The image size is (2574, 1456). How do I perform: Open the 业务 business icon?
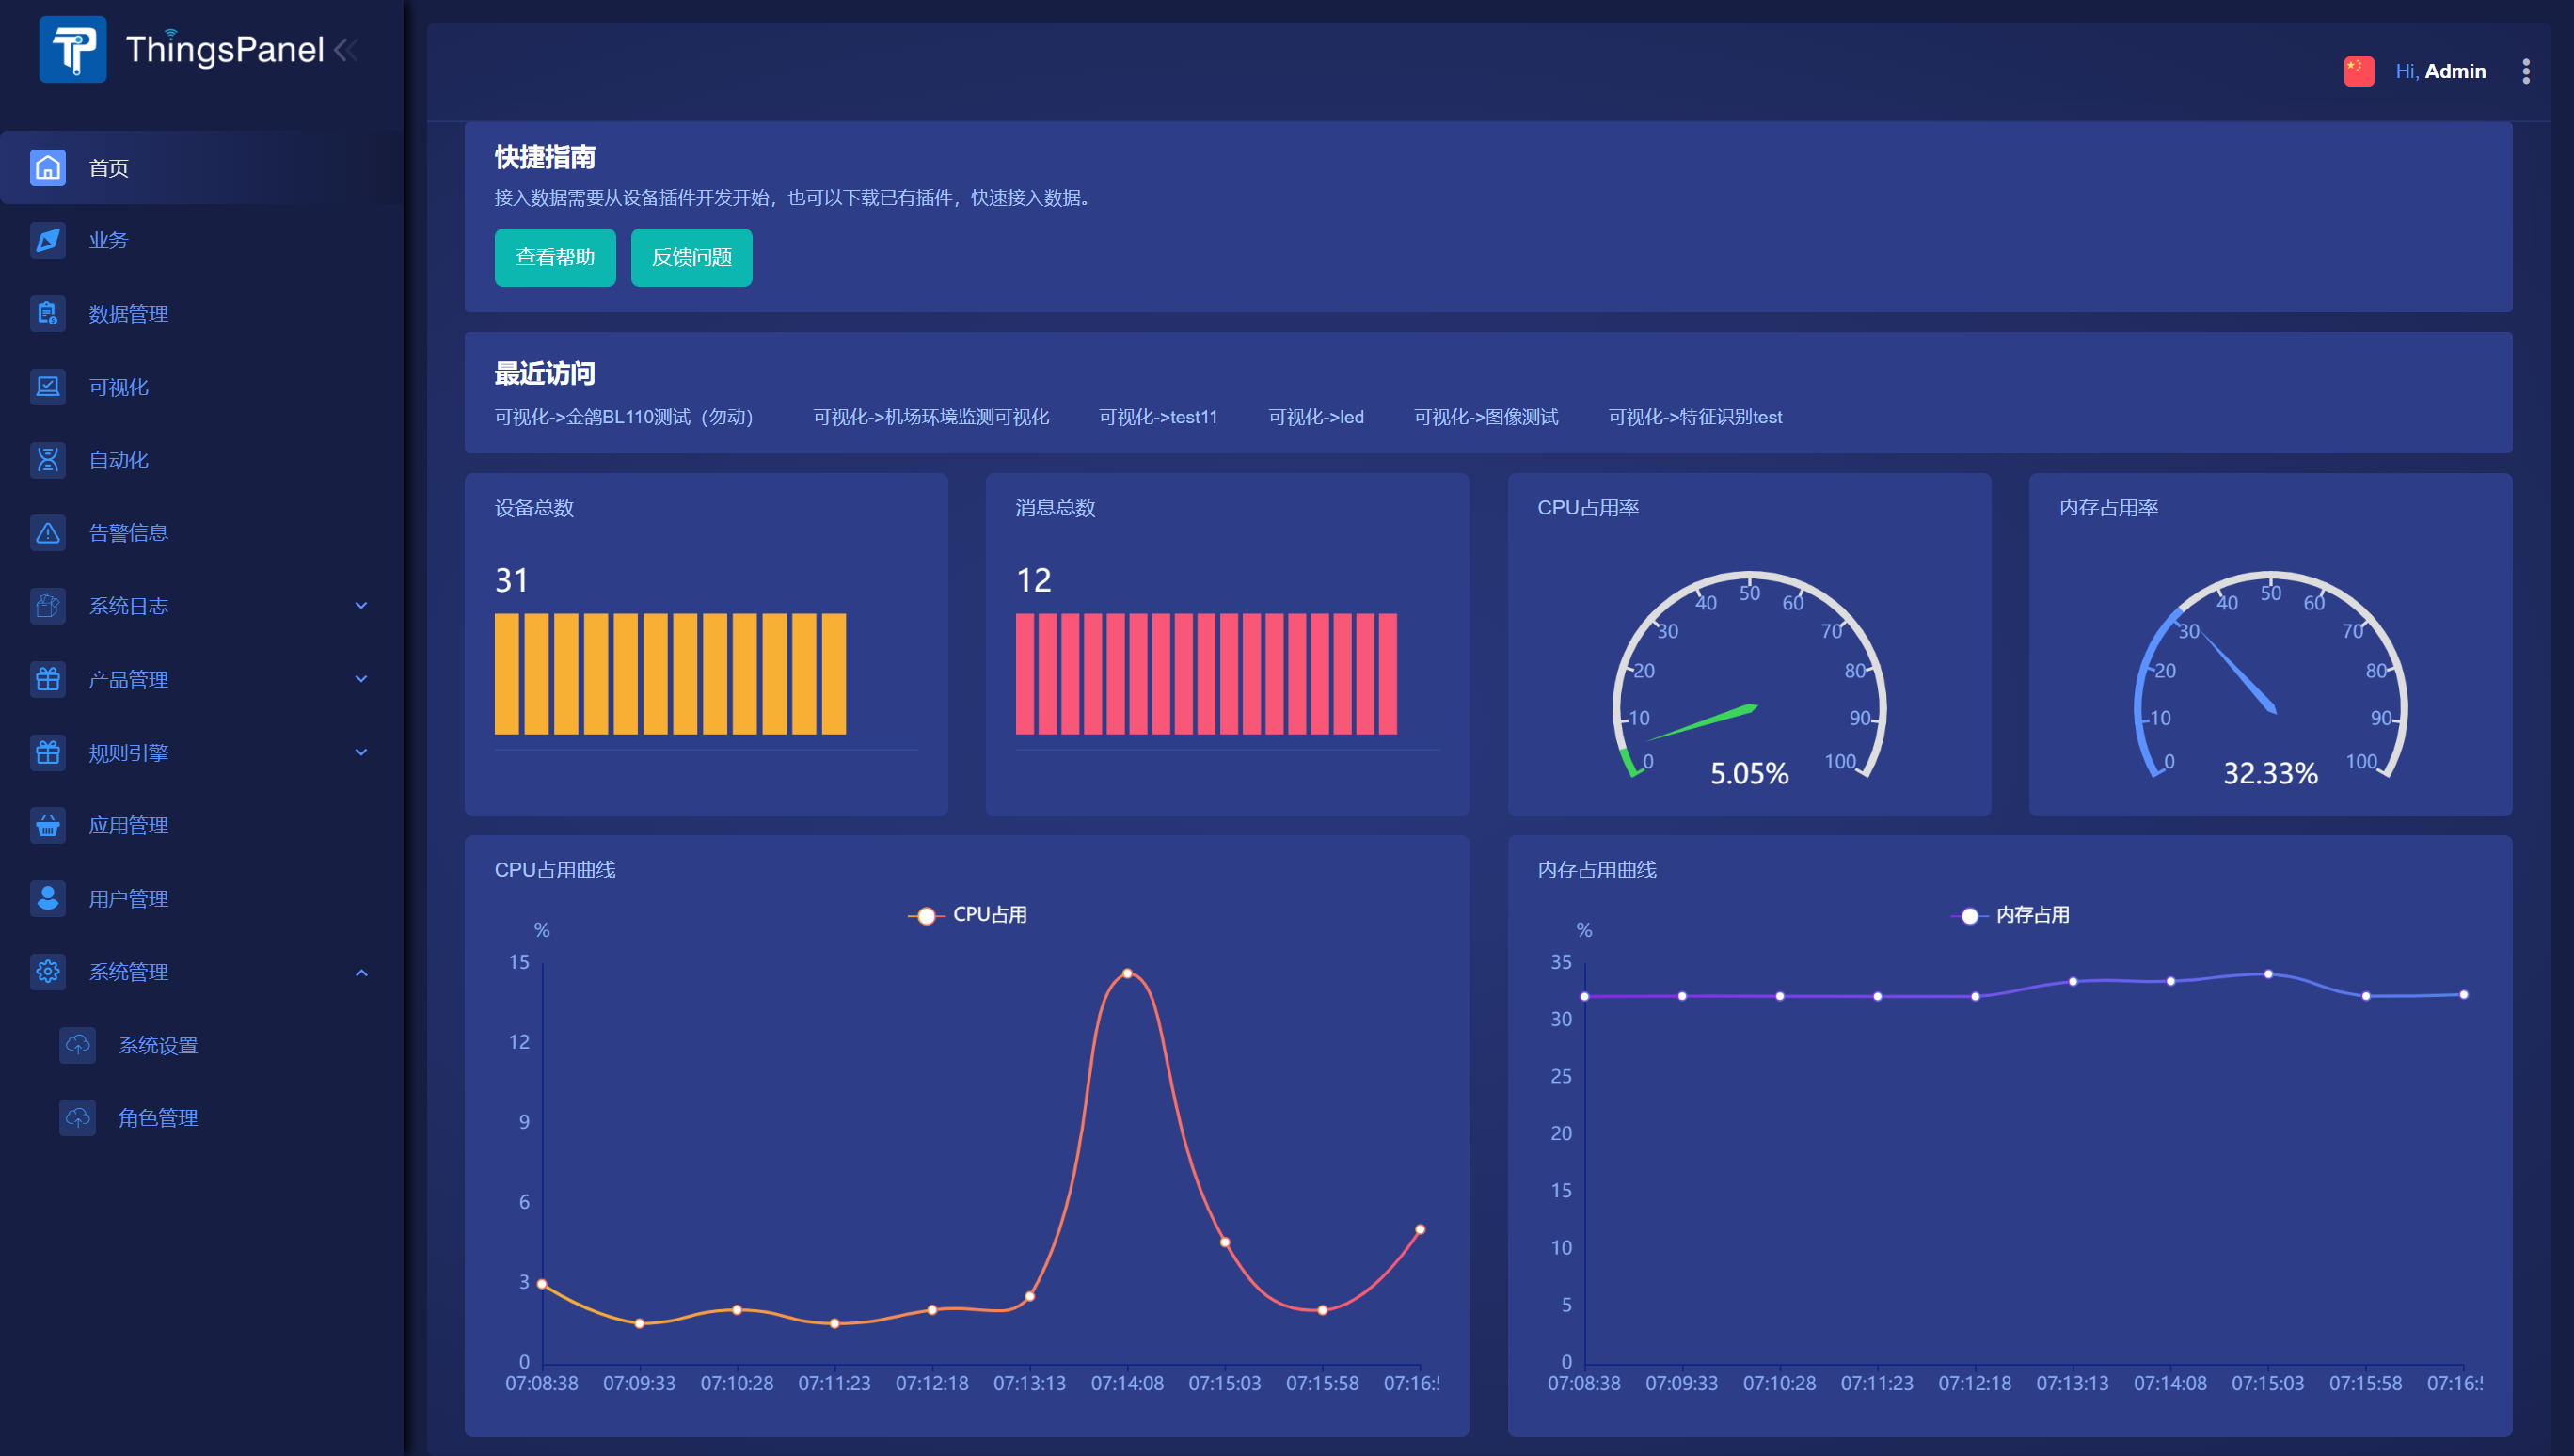coord(48,241)
